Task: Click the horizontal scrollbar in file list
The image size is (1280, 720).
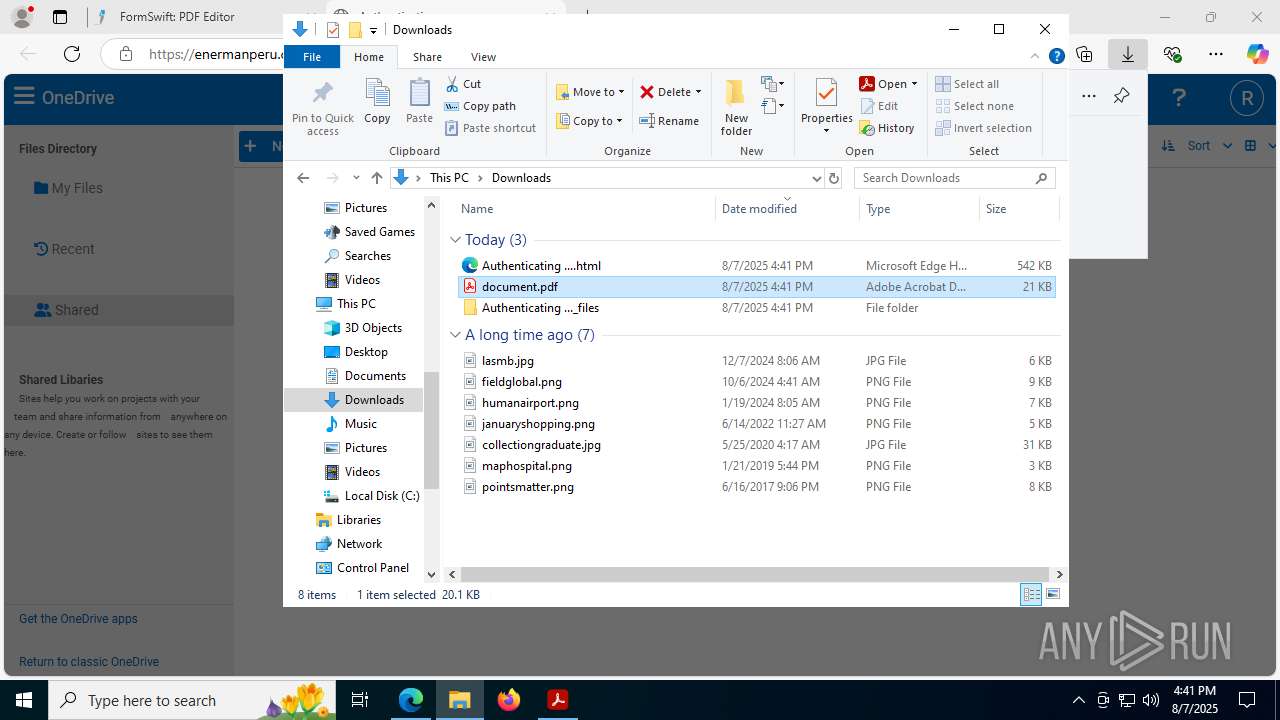Action: tap(755, 575)
